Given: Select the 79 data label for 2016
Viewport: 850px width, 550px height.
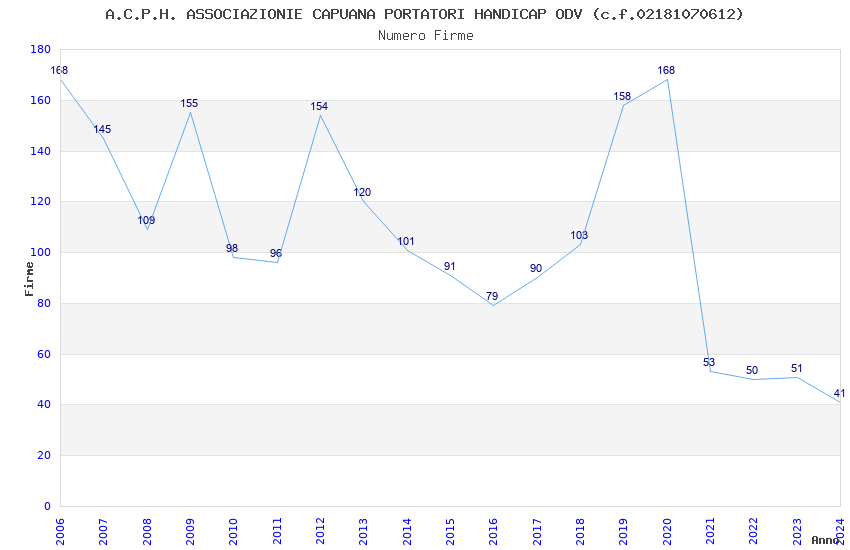Looking at the screenshot, I should point(492,296).
